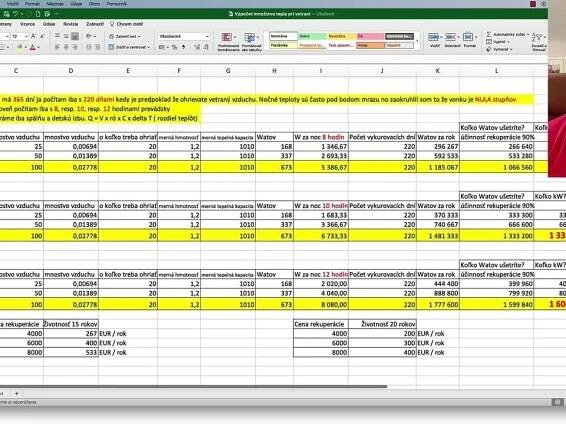Select column D header
The height and width of the screenshot is (424, 566).
click(x=71, y=71)
